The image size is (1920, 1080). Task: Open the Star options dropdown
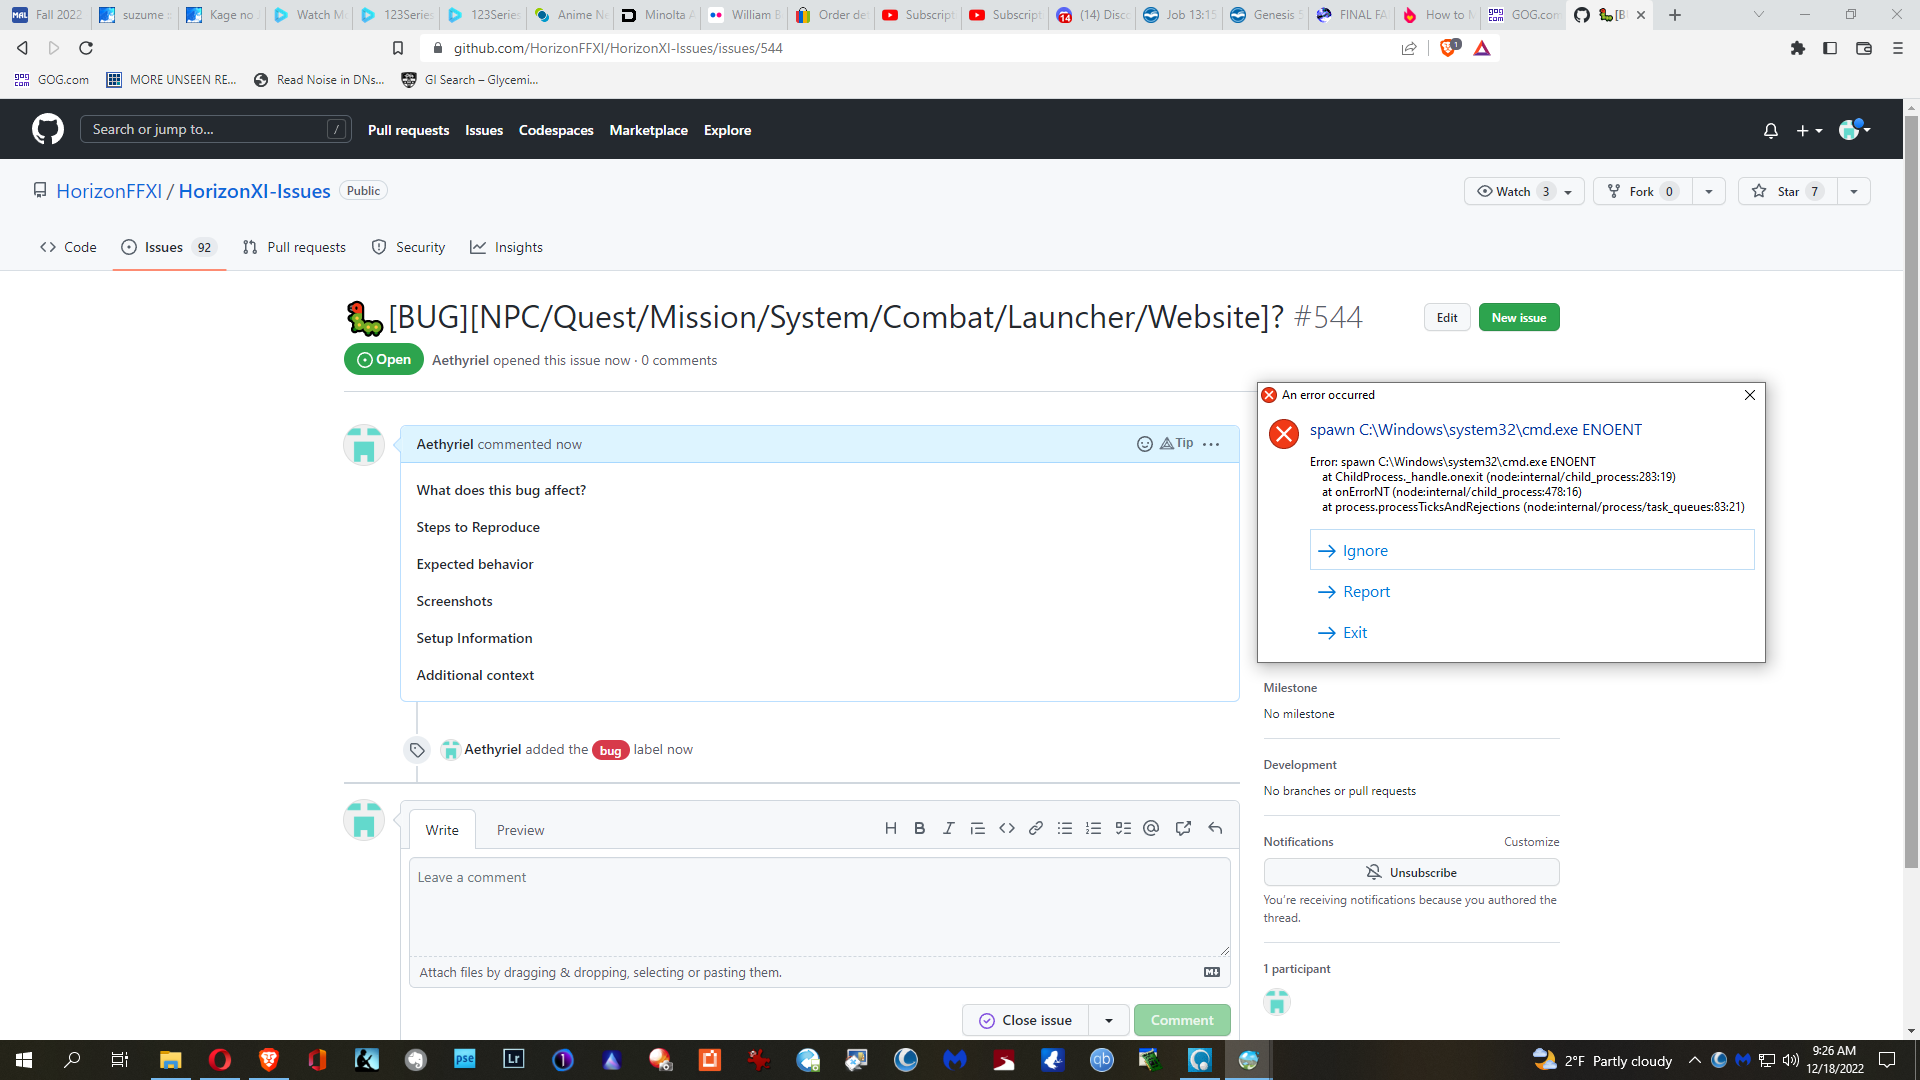pyautogui.click(x=1855, y=191)
